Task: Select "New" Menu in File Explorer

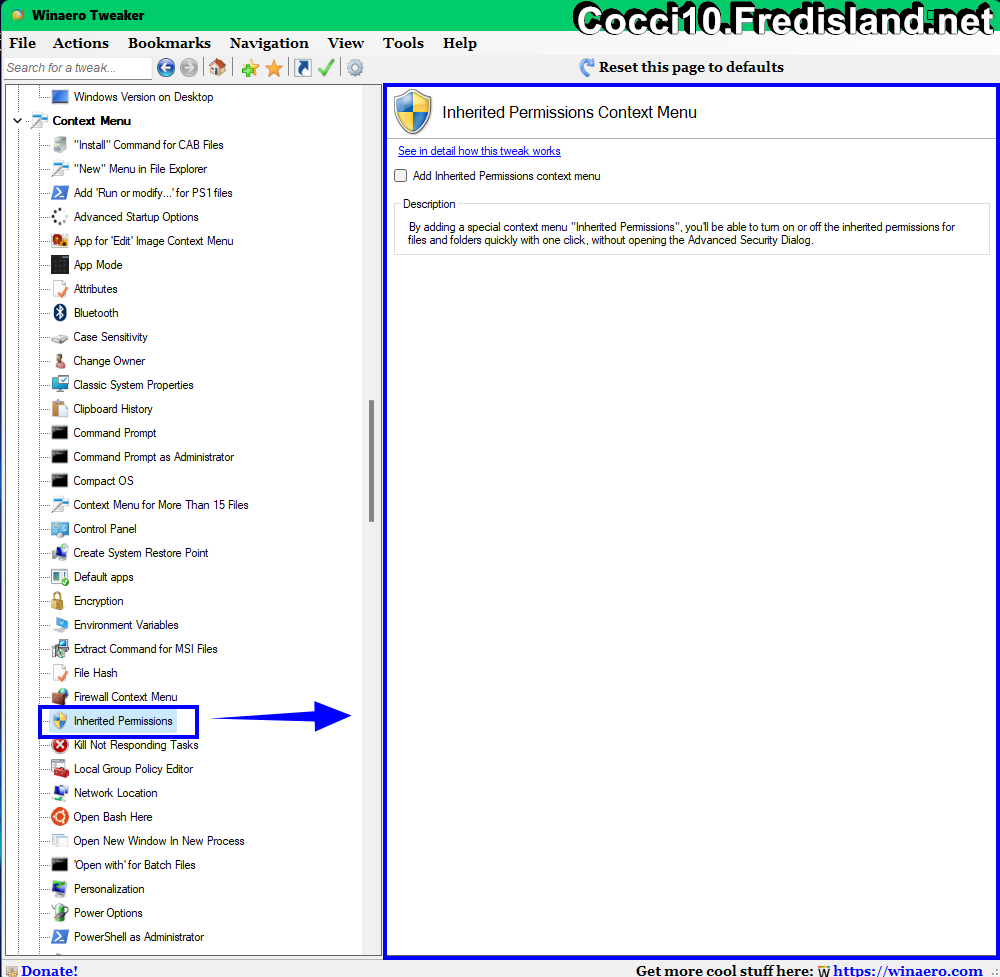Action: click(x=140, y=169)
